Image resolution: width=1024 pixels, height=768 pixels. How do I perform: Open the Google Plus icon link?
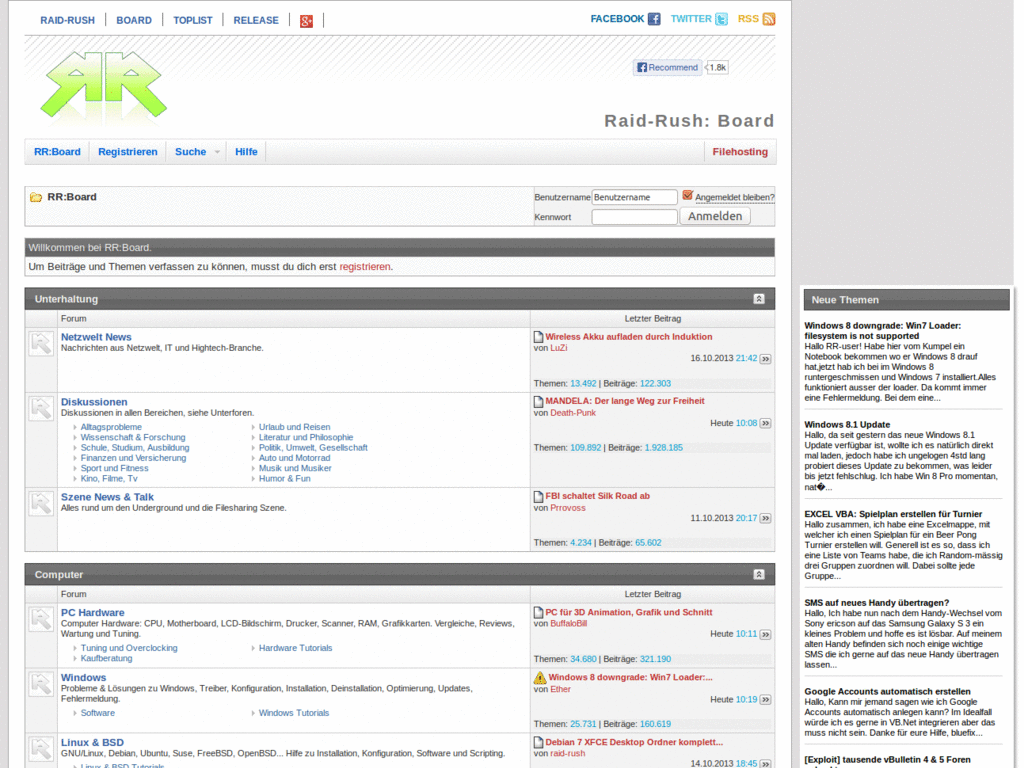point(306,21)
